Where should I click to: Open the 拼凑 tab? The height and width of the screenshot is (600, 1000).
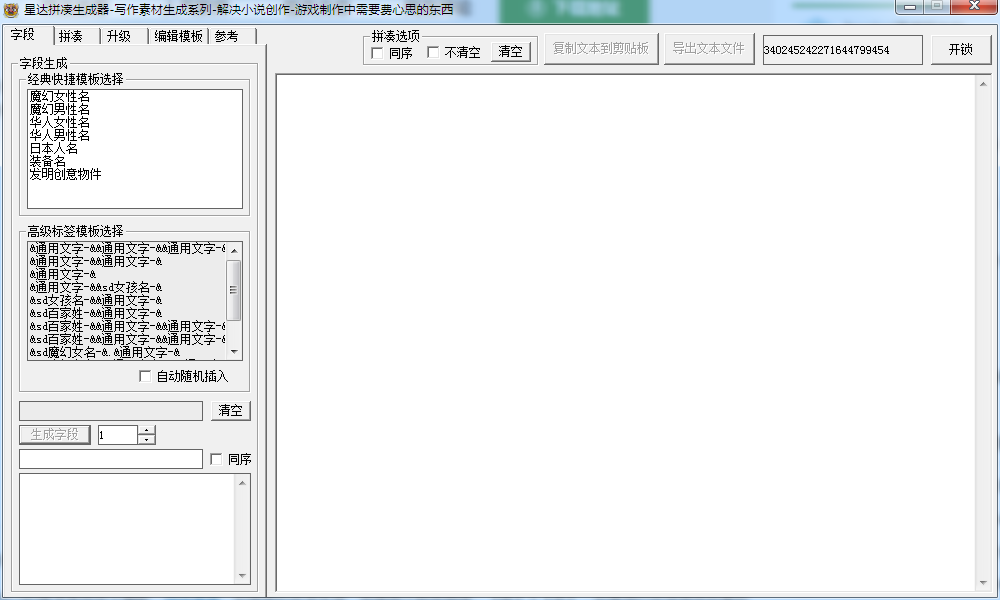click(x=71, y=36)
